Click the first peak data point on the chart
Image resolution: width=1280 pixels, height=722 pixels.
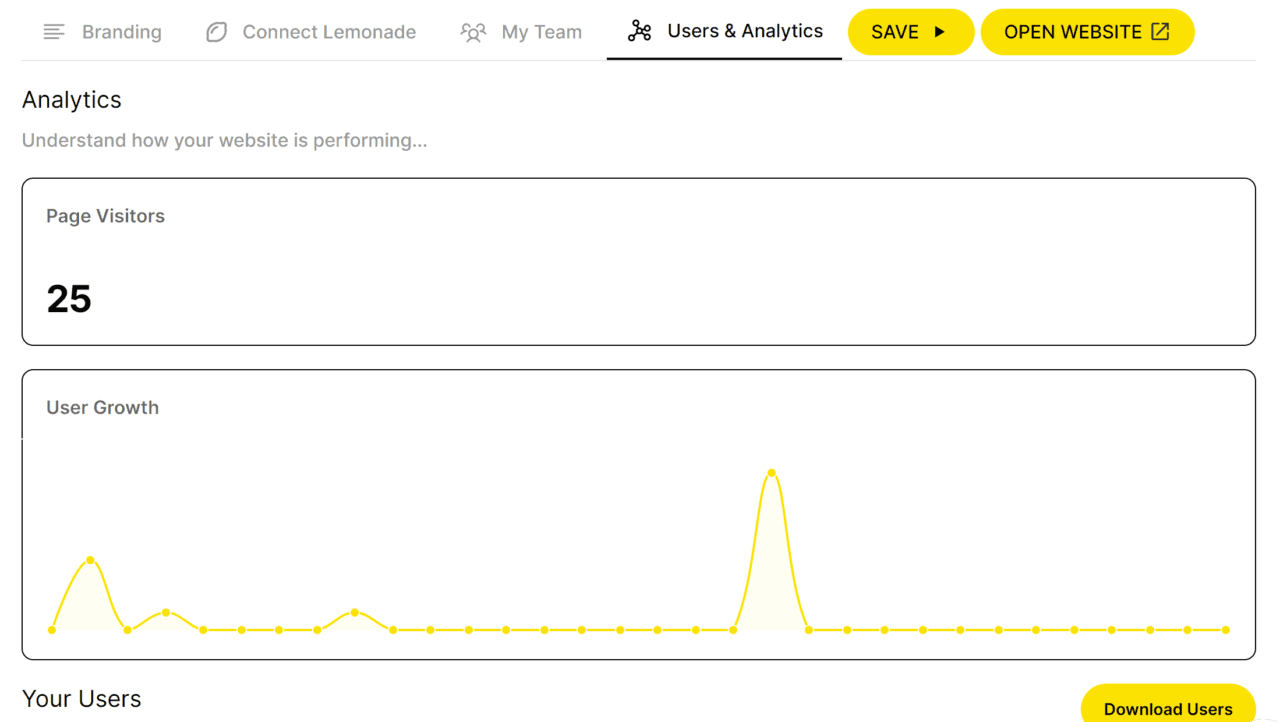[x=90, y=560]
